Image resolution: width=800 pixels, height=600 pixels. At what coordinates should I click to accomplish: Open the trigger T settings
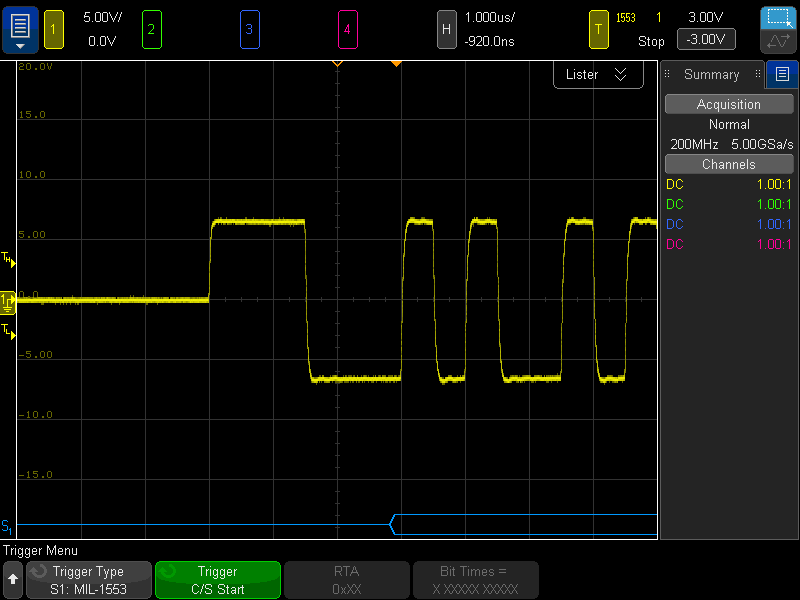click(x=598, y=30)
